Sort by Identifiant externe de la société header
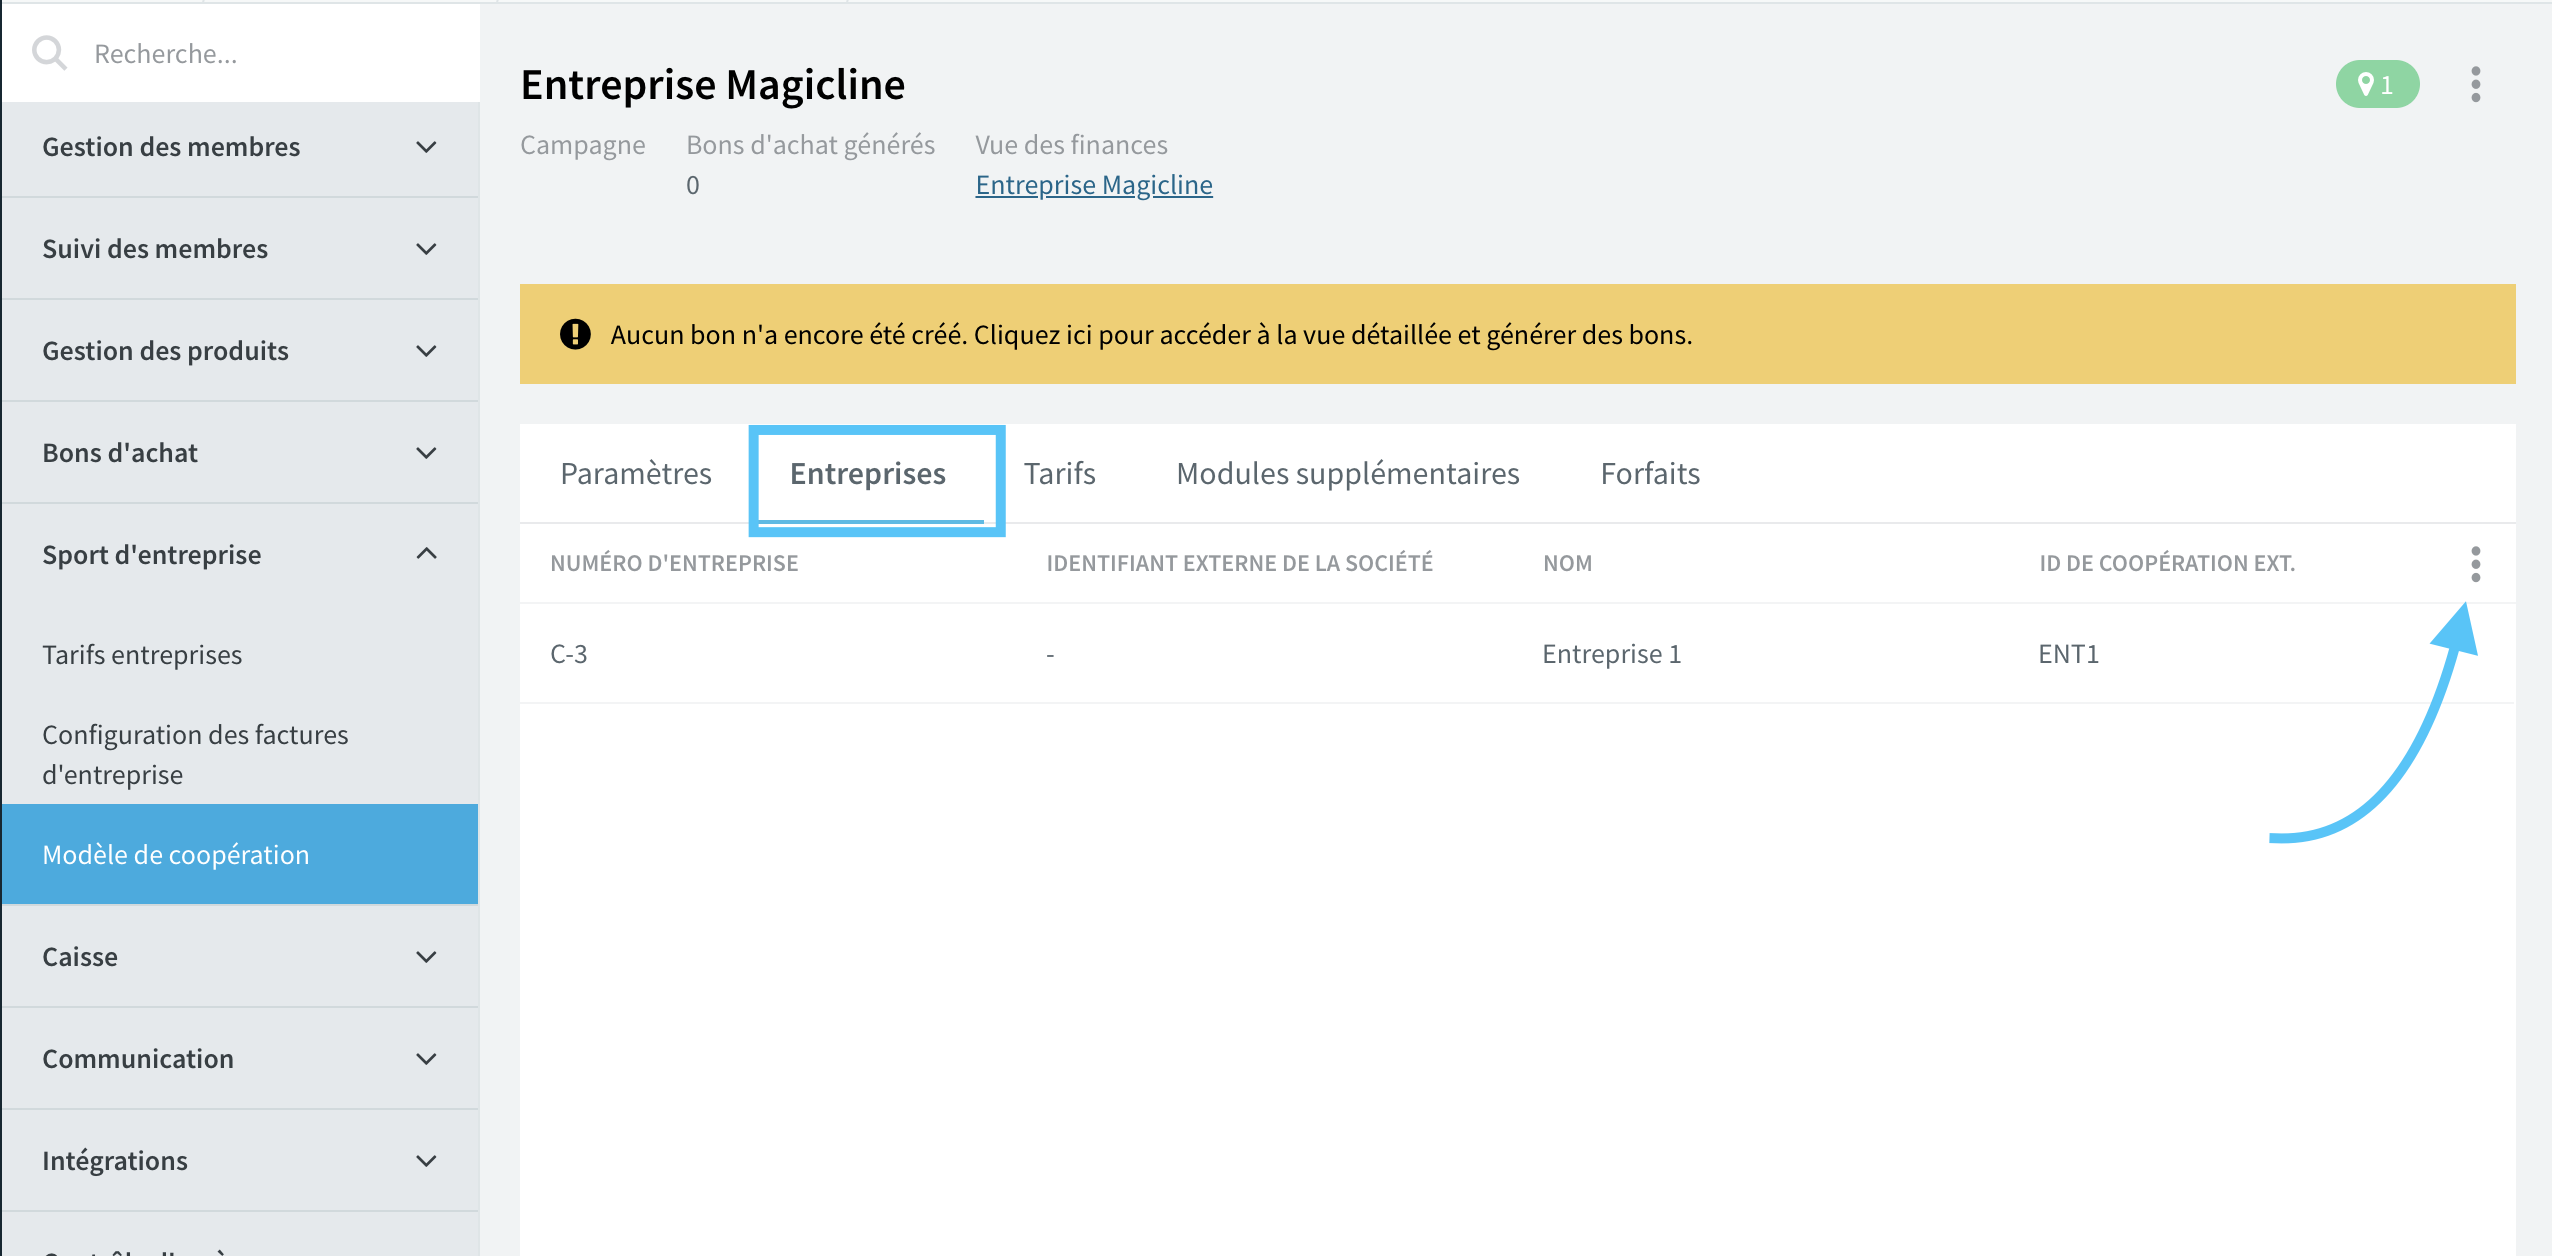 [1239, 564]
